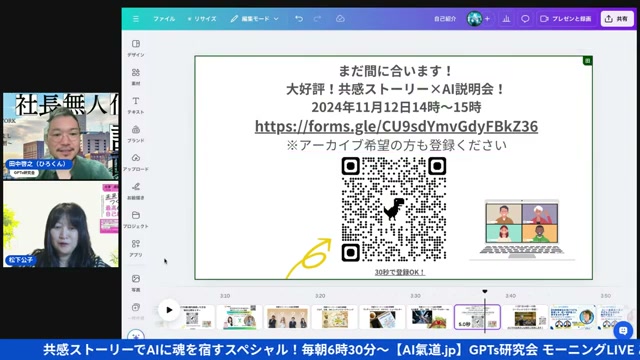The height and width of the screenshot is (360, 640).
Task: Open the アップロード uploads panel
Action: coord(136,162)
